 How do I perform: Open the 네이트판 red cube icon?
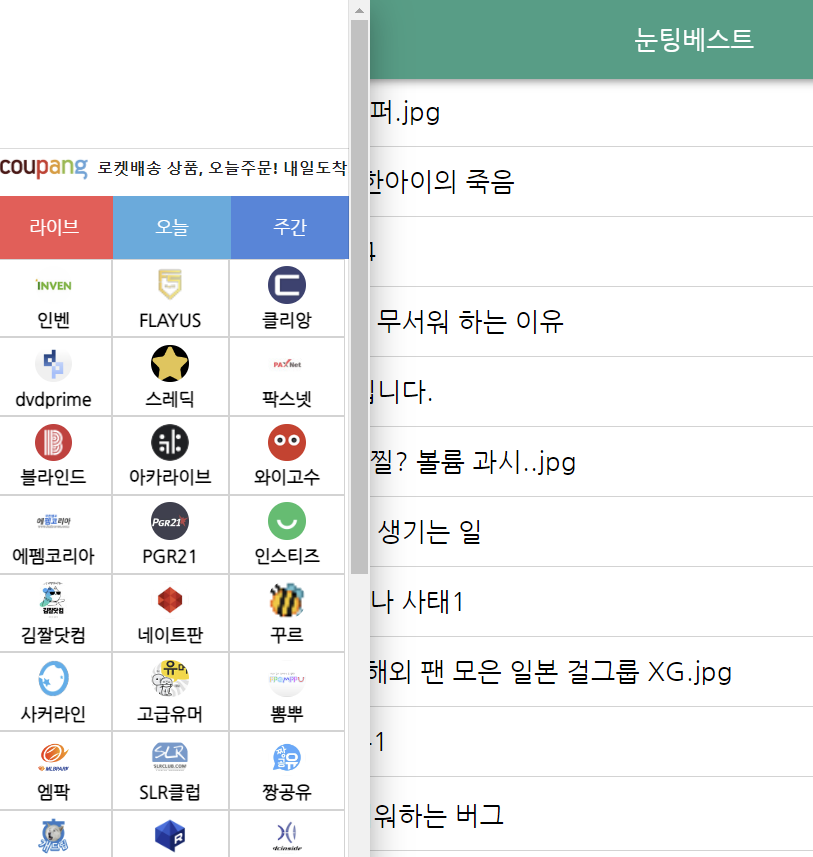170,600
